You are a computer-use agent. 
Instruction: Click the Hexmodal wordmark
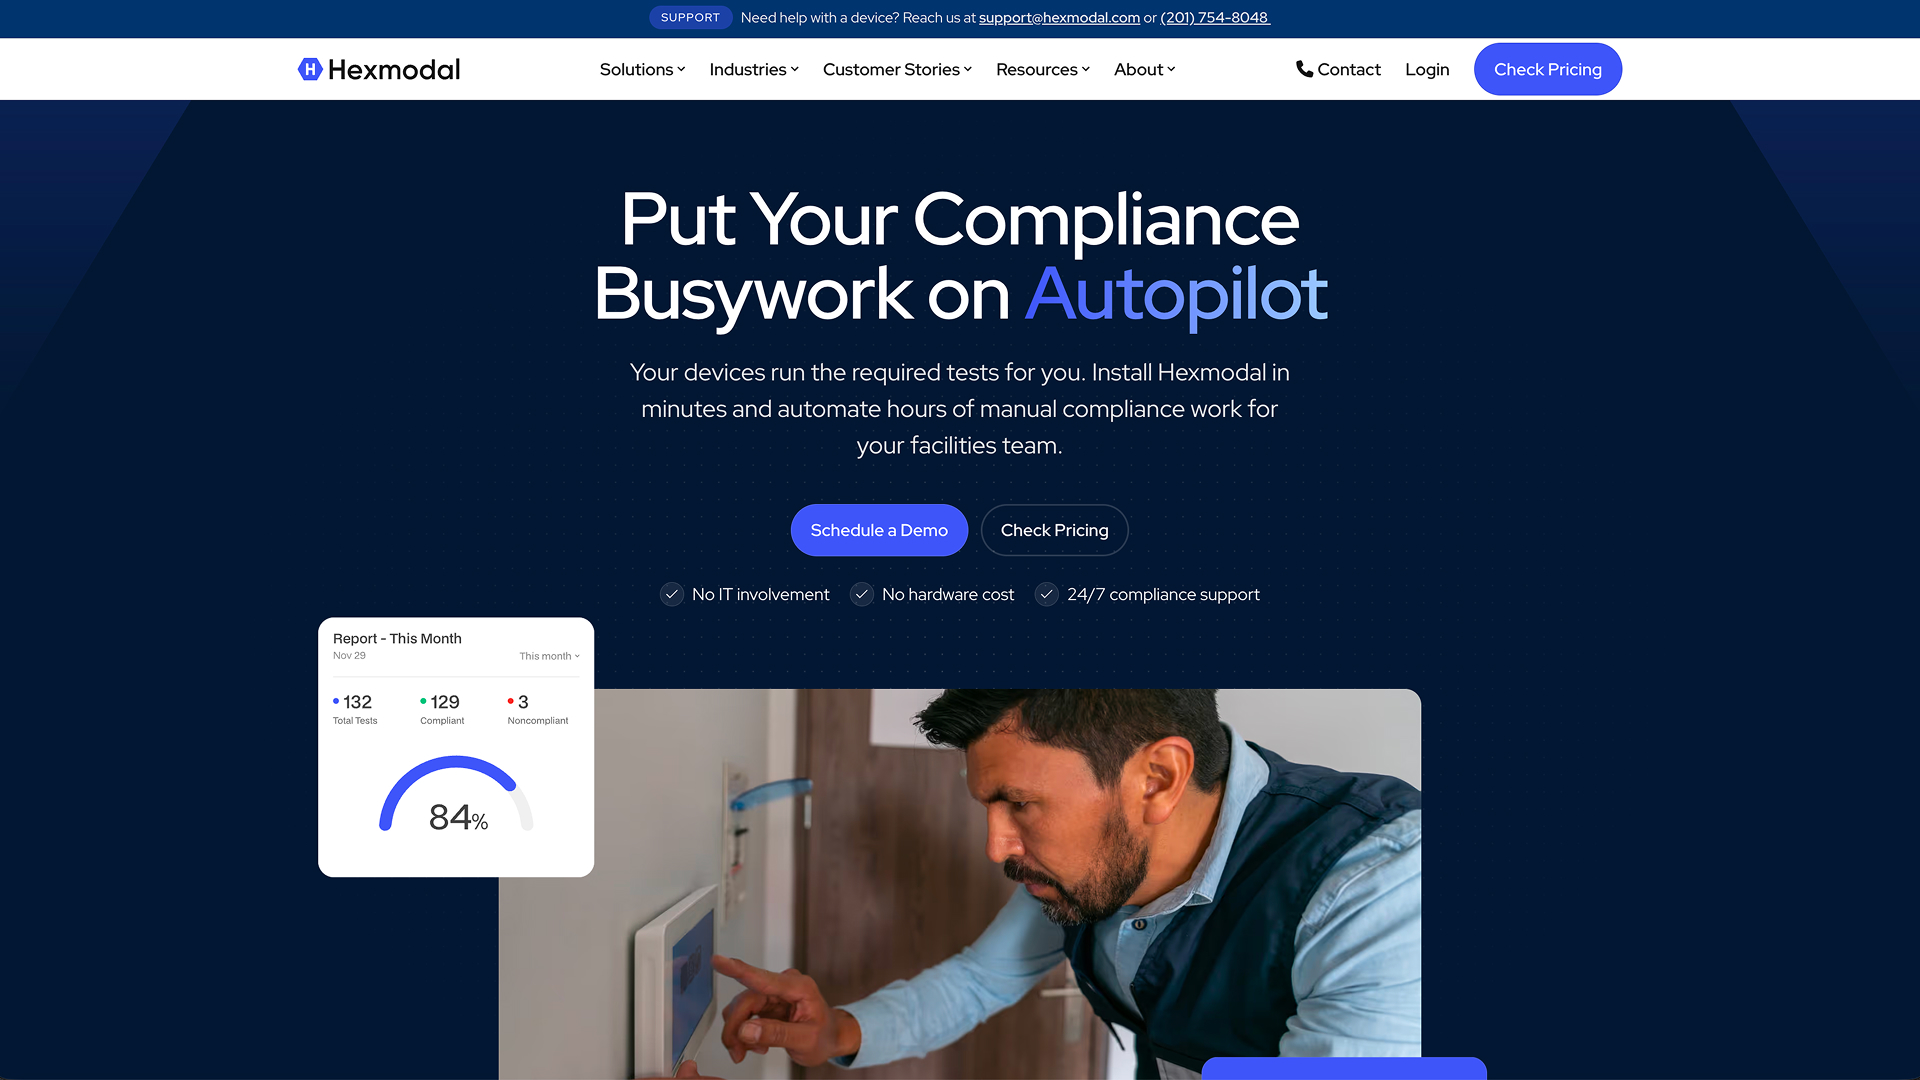394,69
